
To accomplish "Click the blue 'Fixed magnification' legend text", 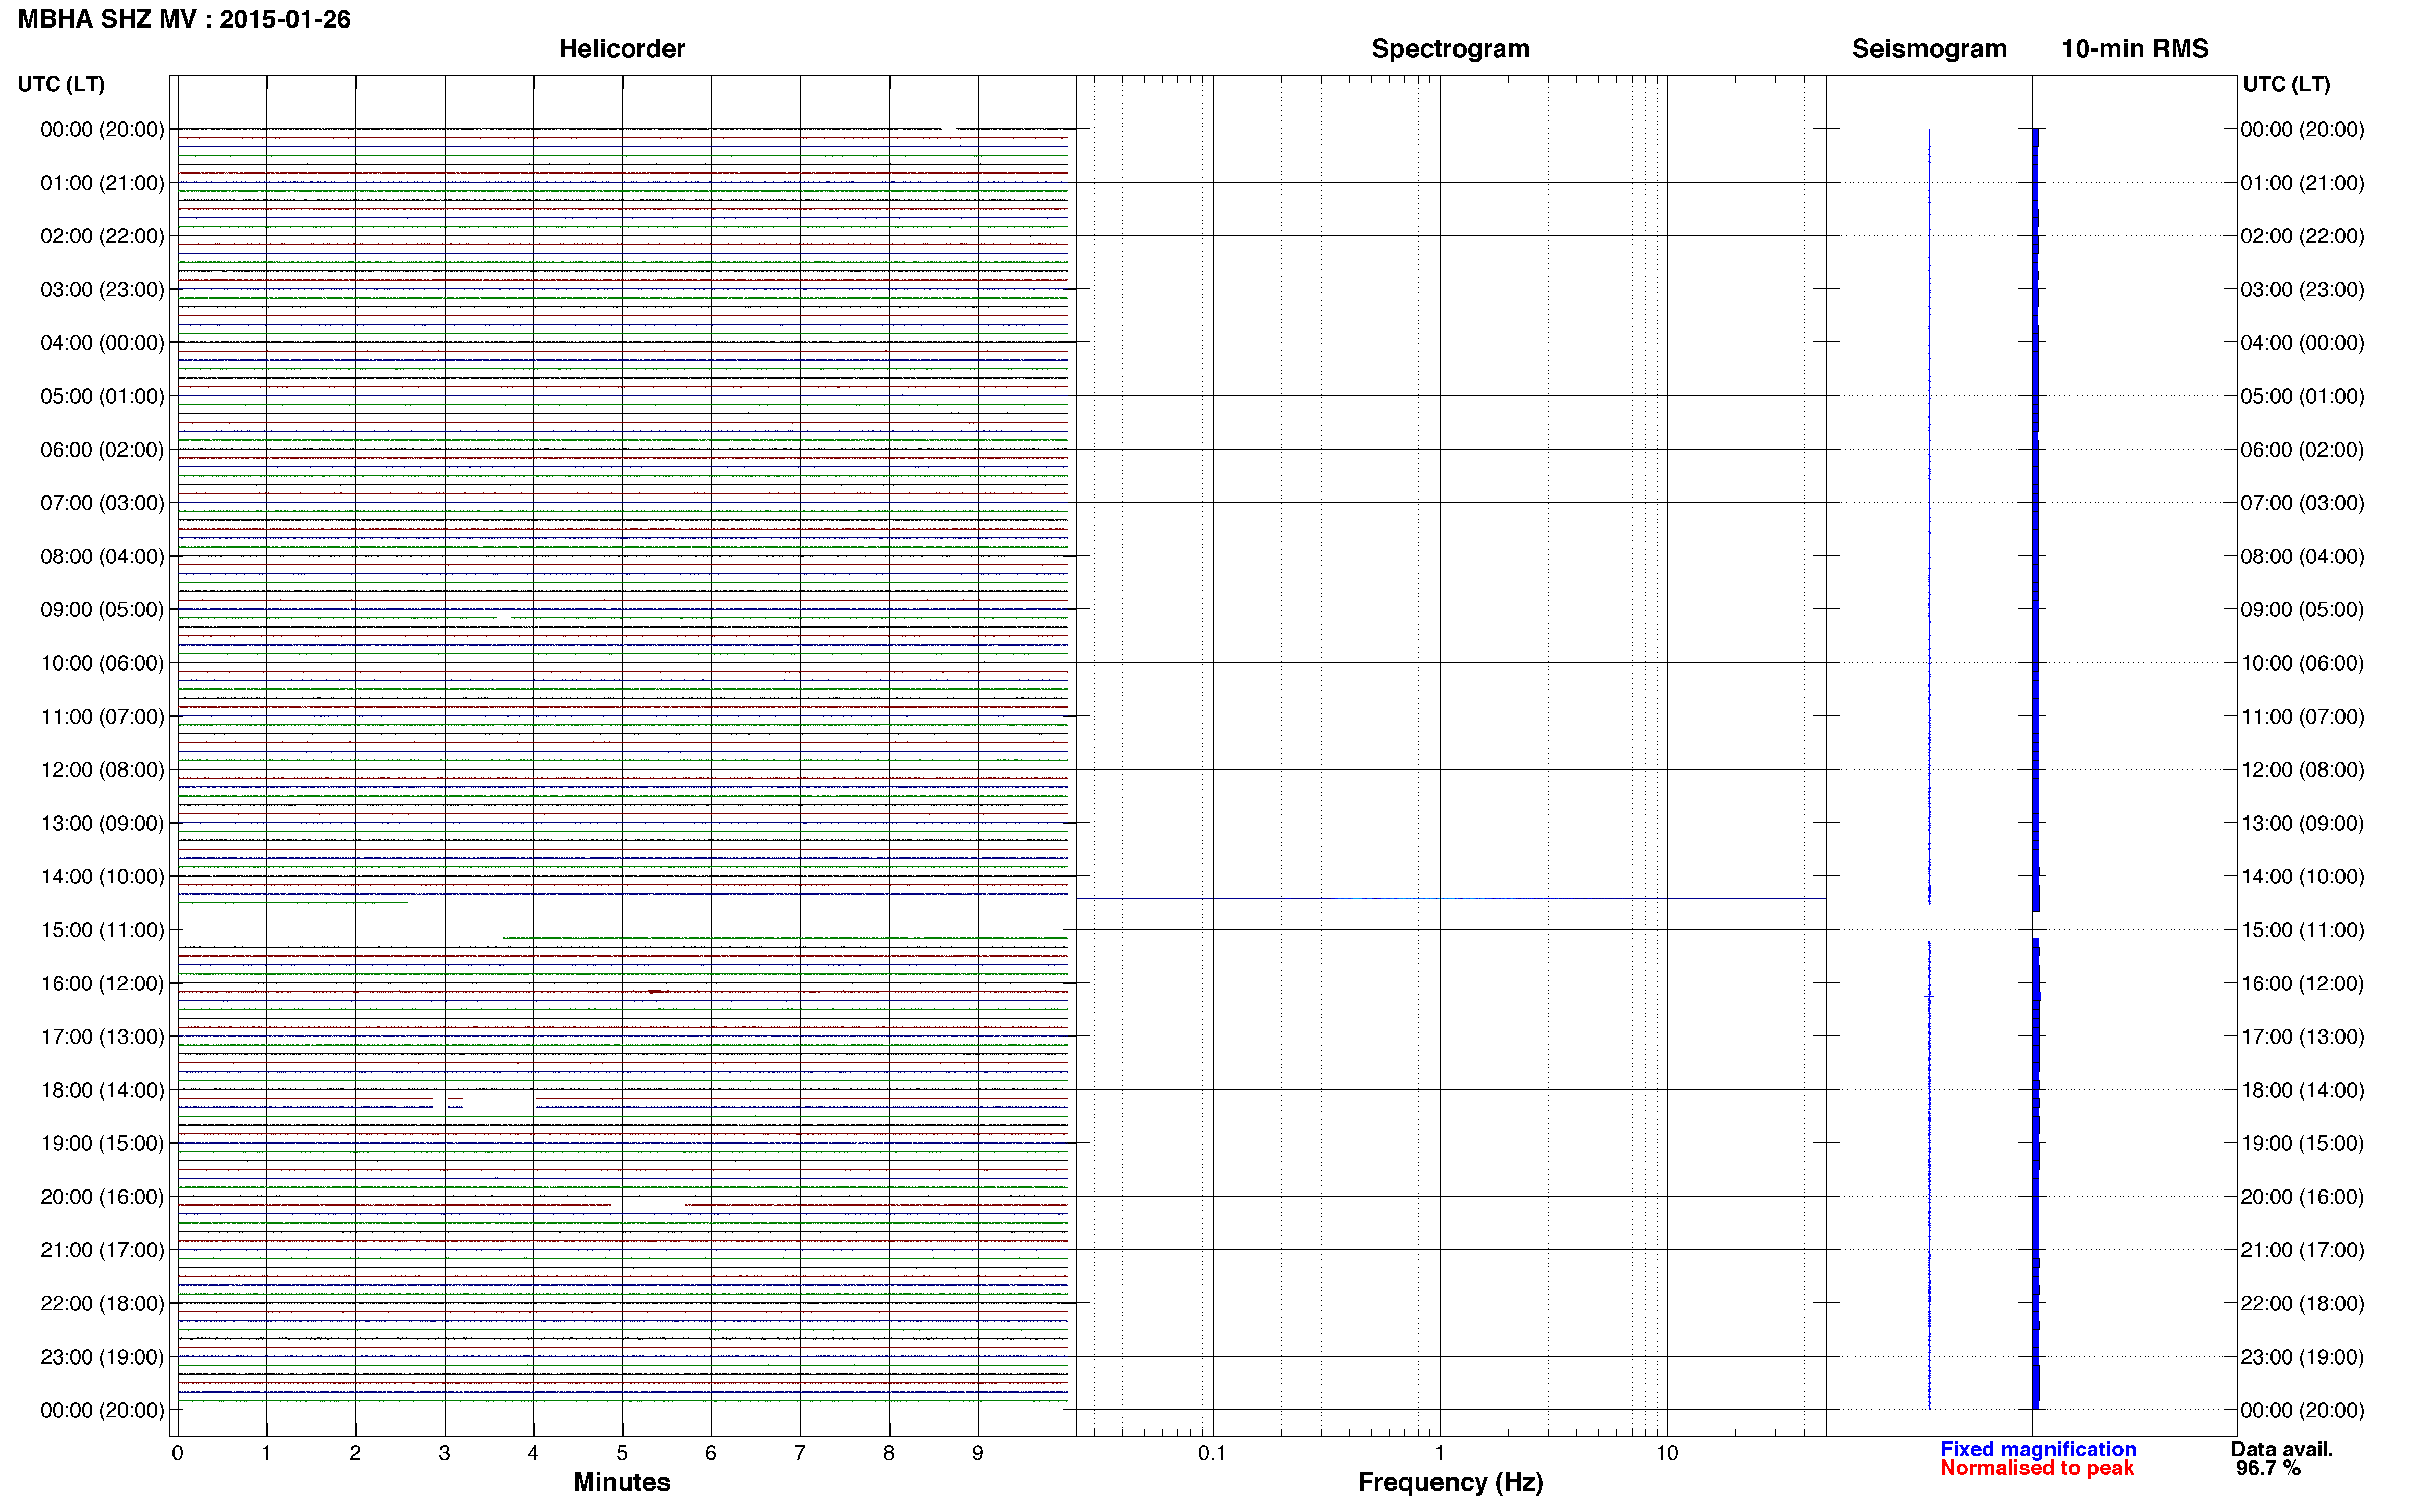I will [x=2038, y=1449].
